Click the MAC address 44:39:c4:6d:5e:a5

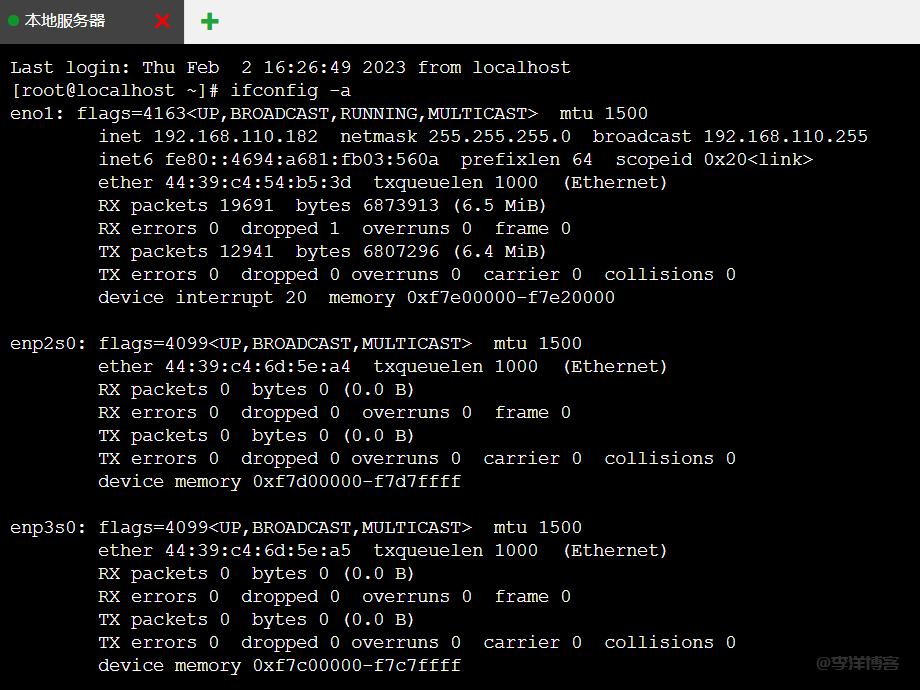point(258,551)
